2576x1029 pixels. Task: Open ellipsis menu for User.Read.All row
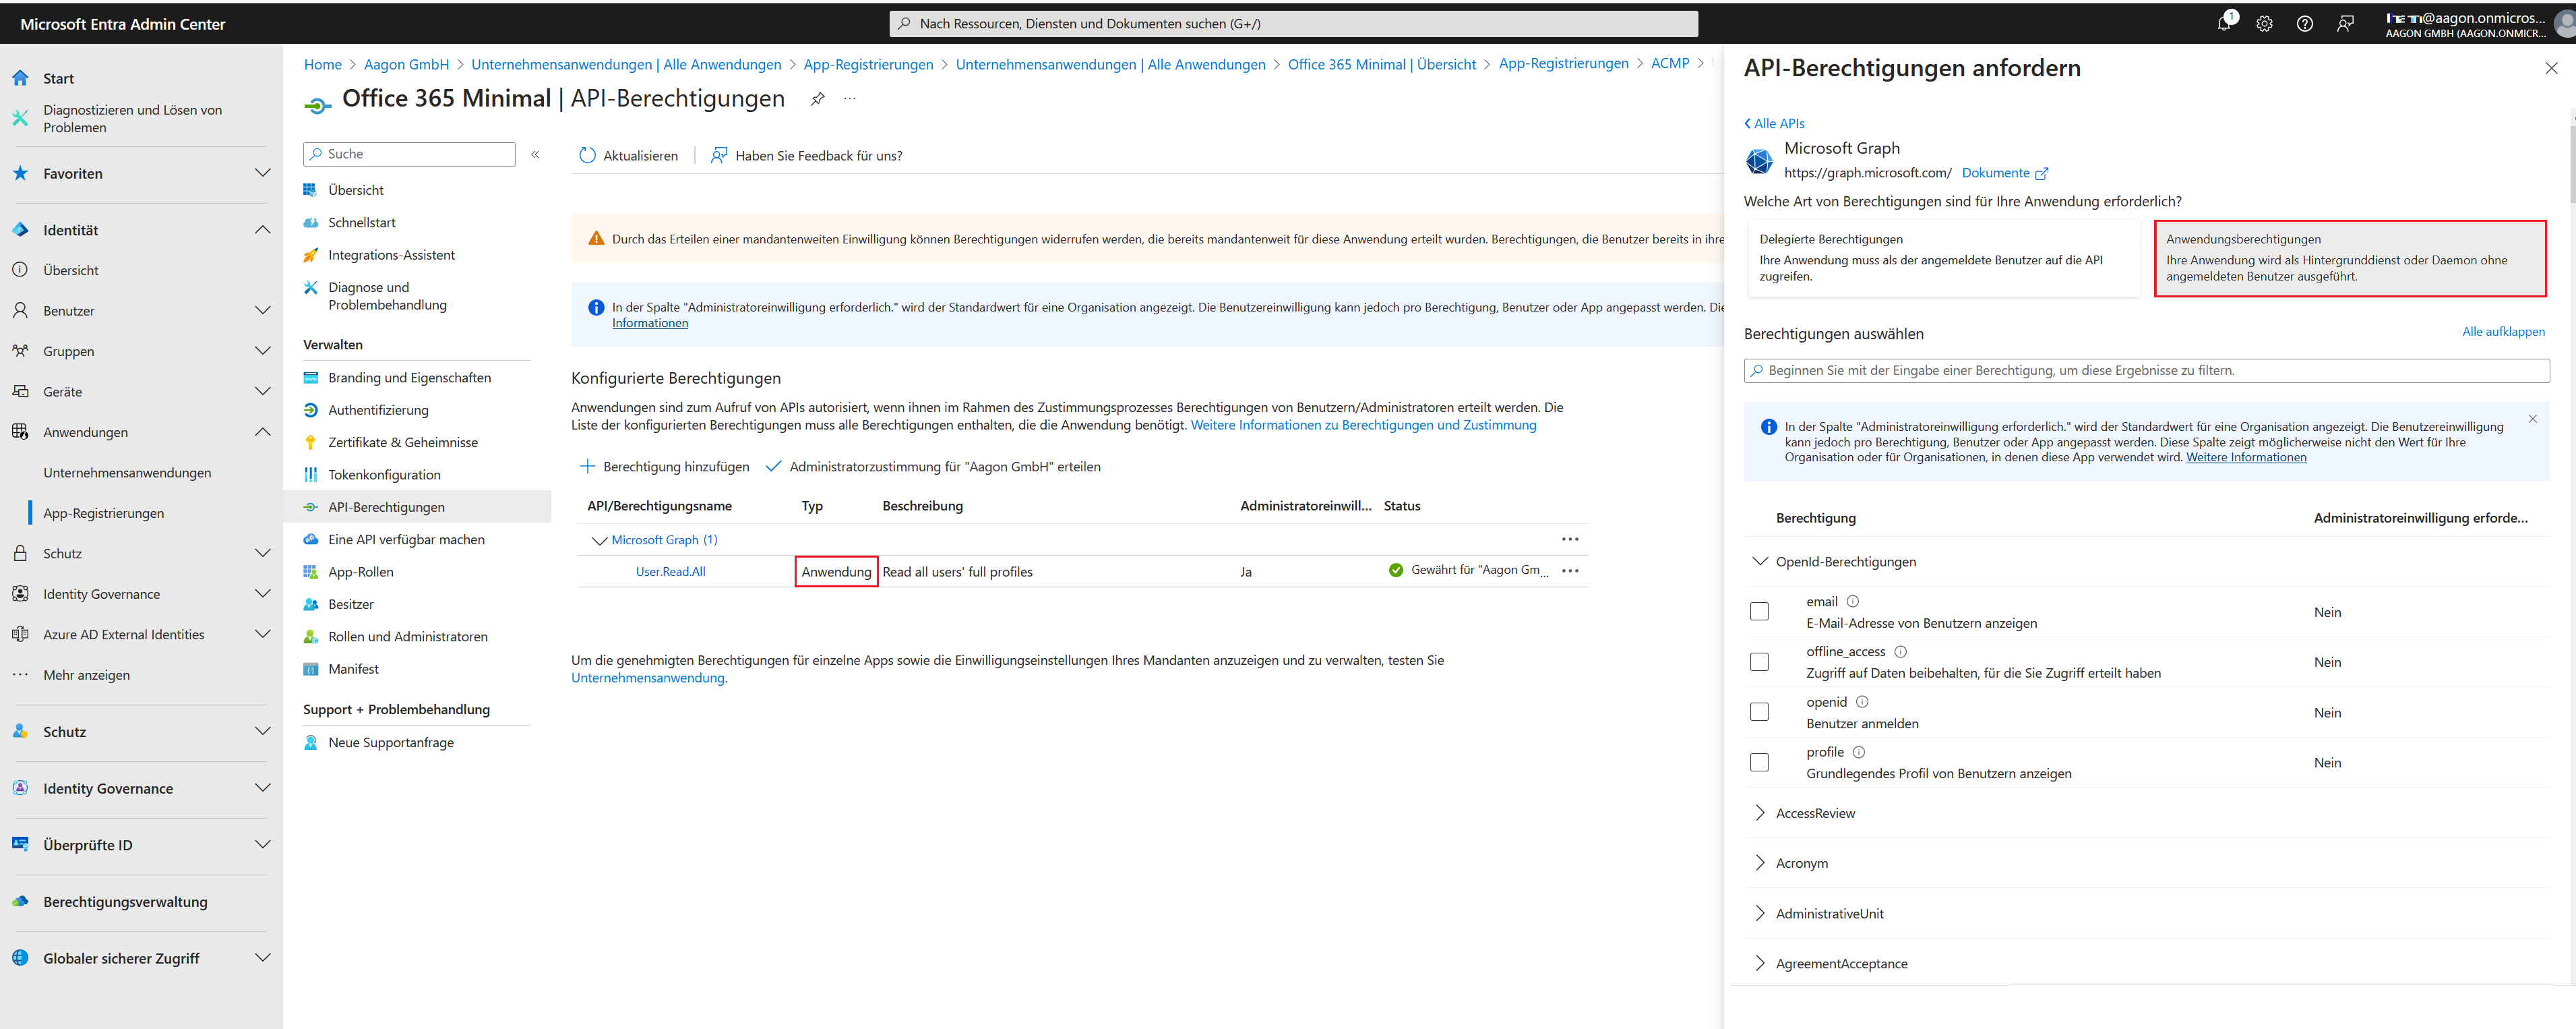pyautogui.click(x=1570, y=571)
